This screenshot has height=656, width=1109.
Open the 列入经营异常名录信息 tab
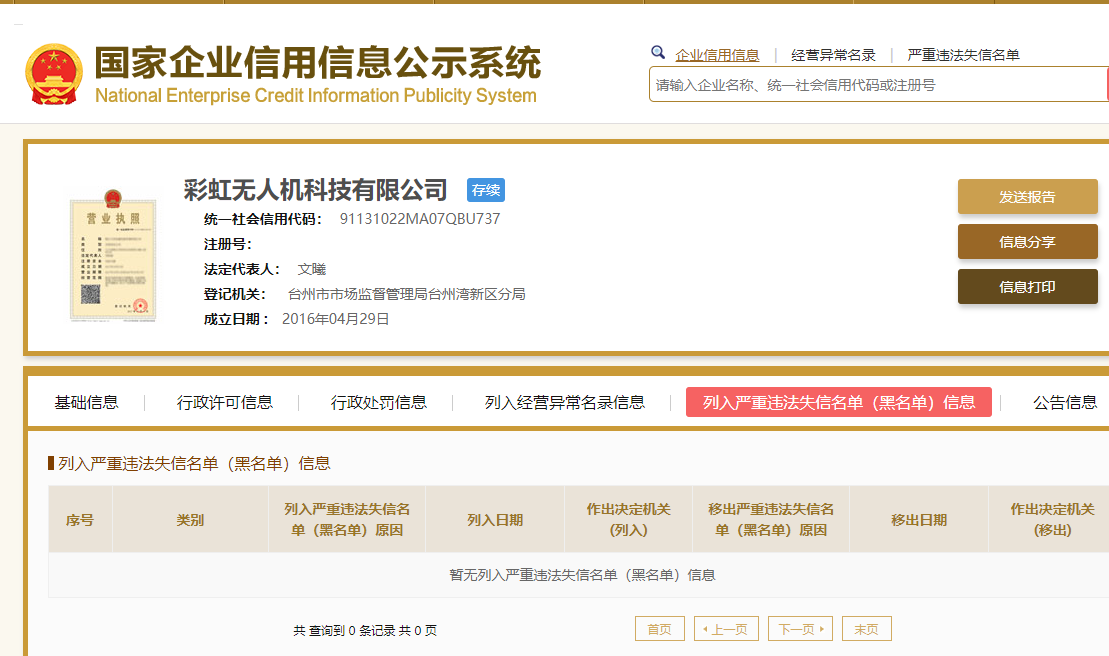(565, 402)
